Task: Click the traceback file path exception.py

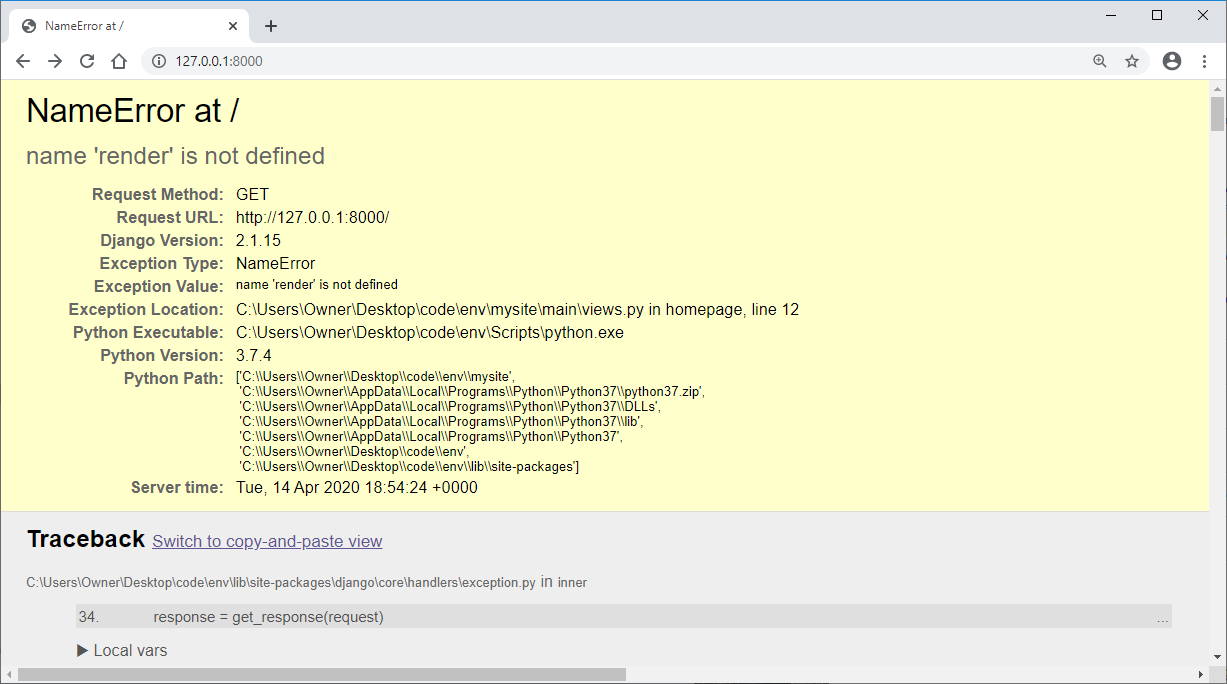Action: (x=281, y=583)
